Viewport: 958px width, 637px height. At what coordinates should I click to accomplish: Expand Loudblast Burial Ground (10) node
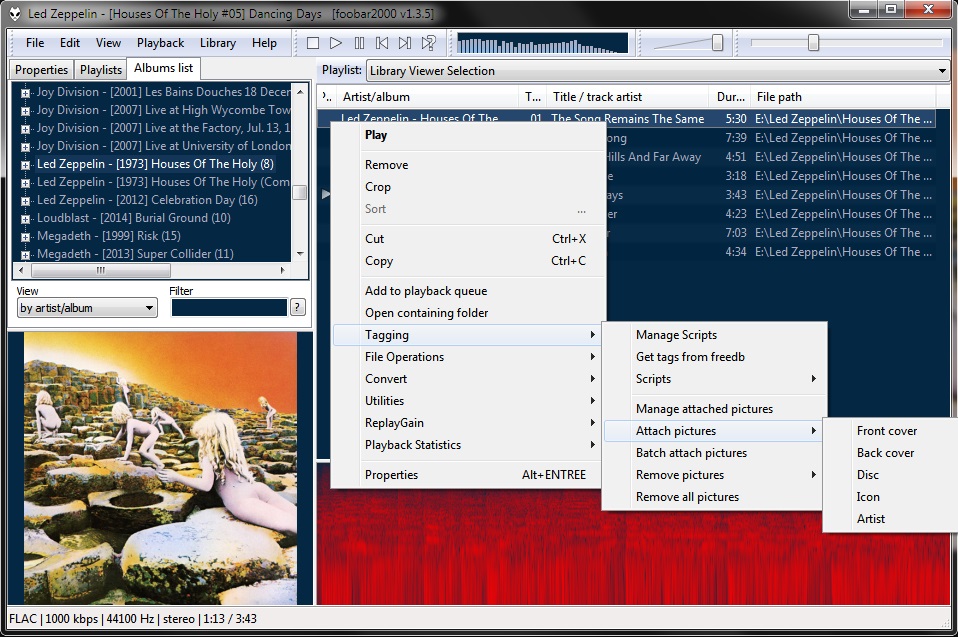25,219
